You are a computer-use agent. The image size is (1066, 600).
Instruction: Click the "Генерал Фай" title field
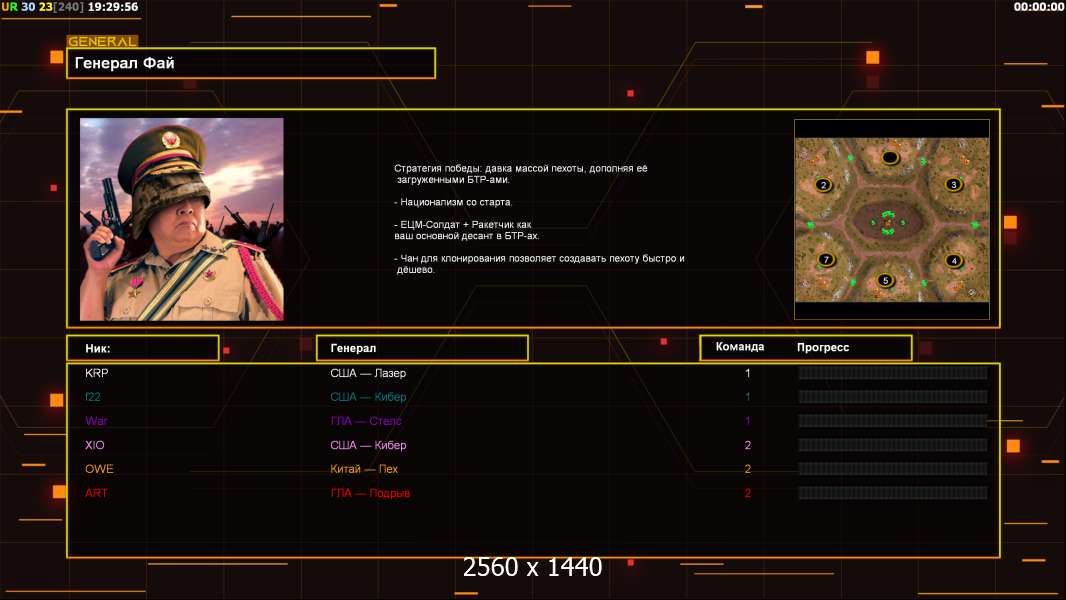pos(251,63)
